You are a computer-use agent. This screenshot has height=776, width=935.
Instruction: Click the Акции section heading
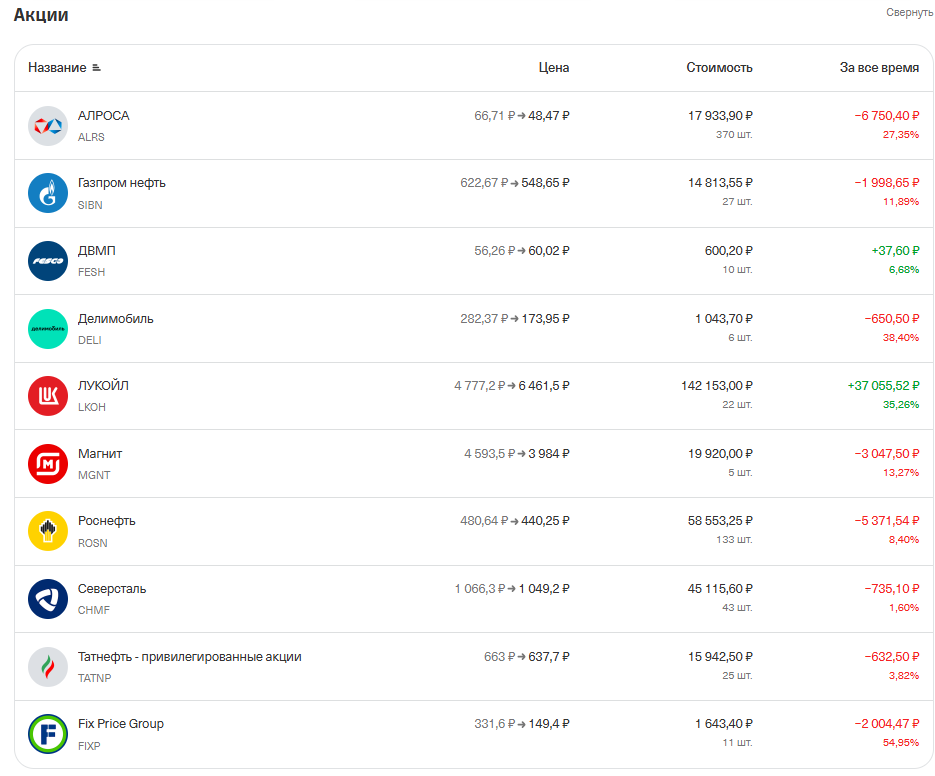[41, 15]
